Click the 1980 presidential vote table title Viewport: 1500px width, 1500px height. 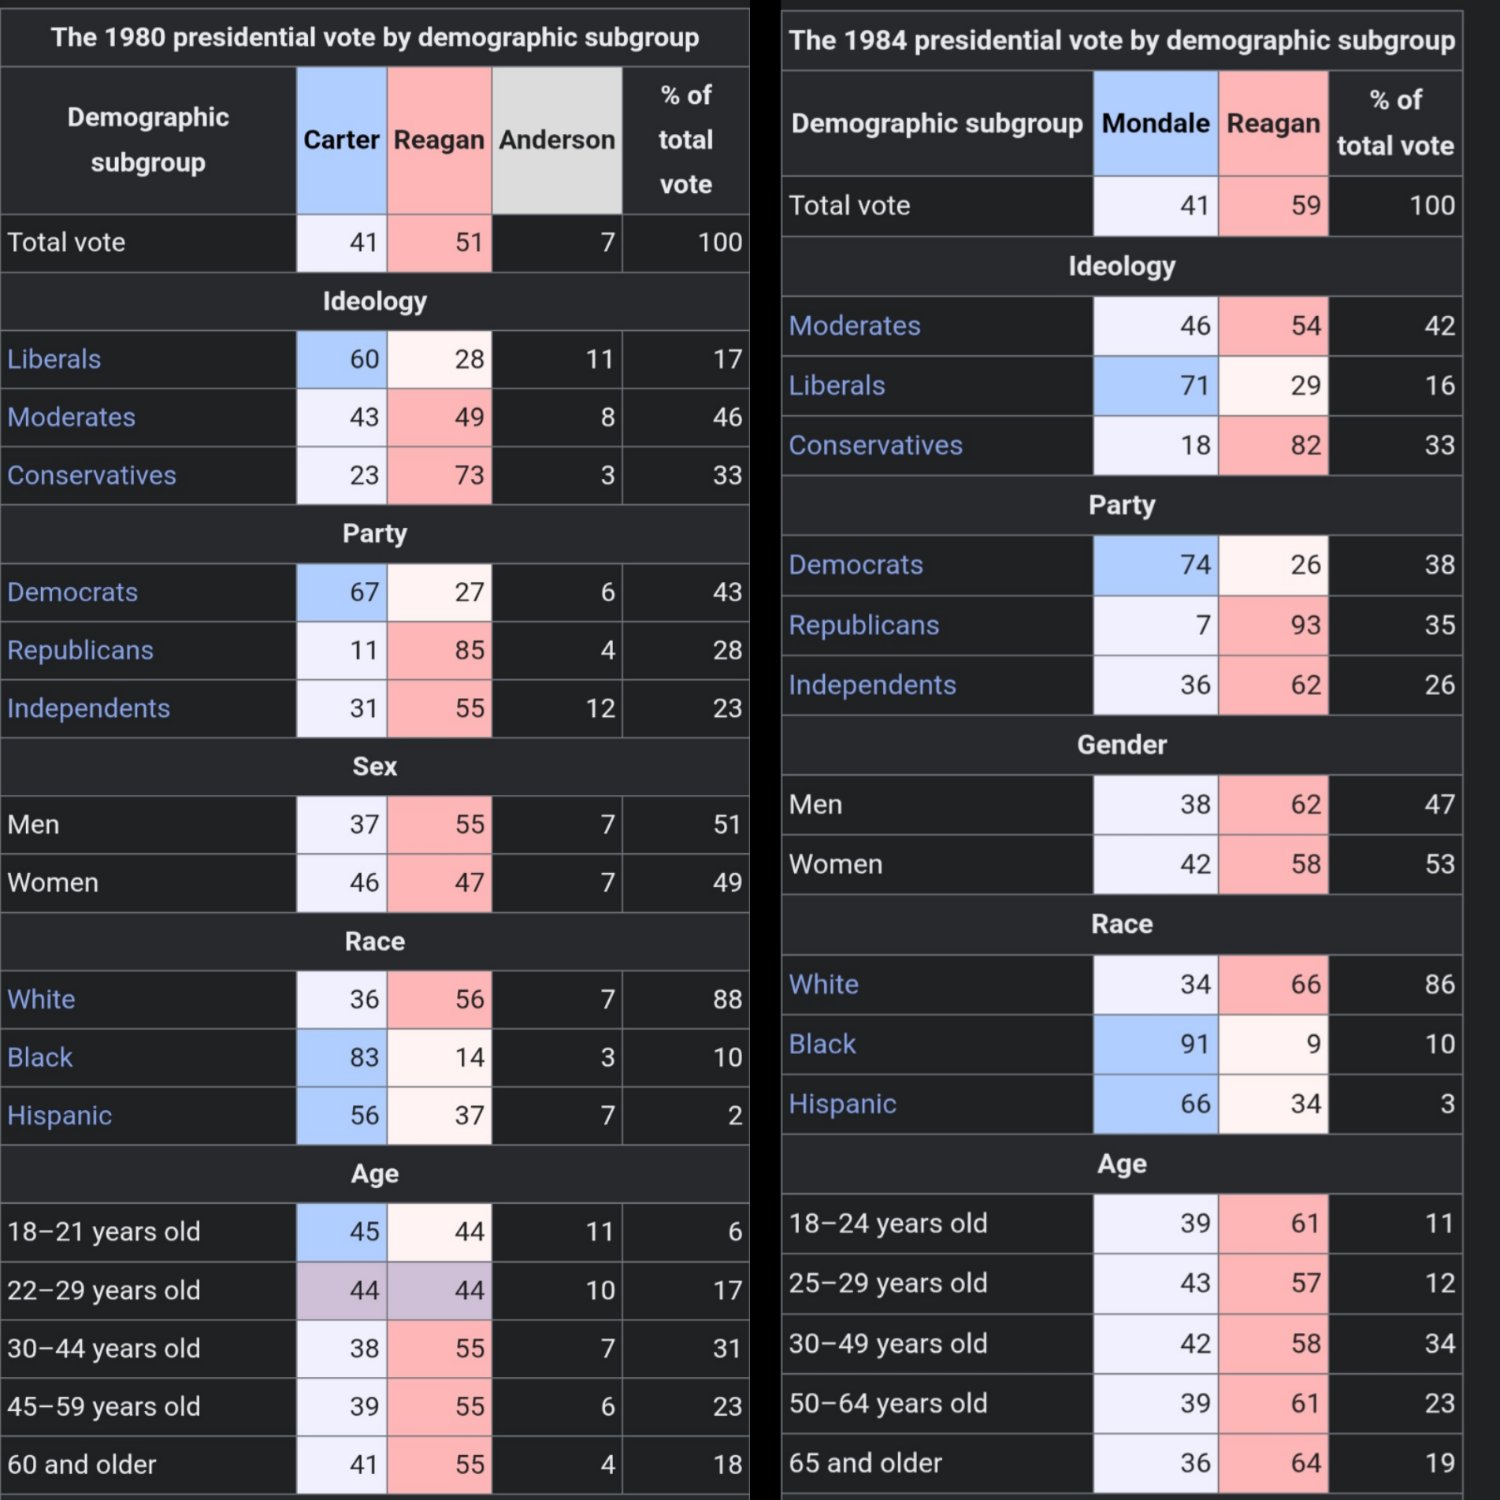(x=375, y=38)
